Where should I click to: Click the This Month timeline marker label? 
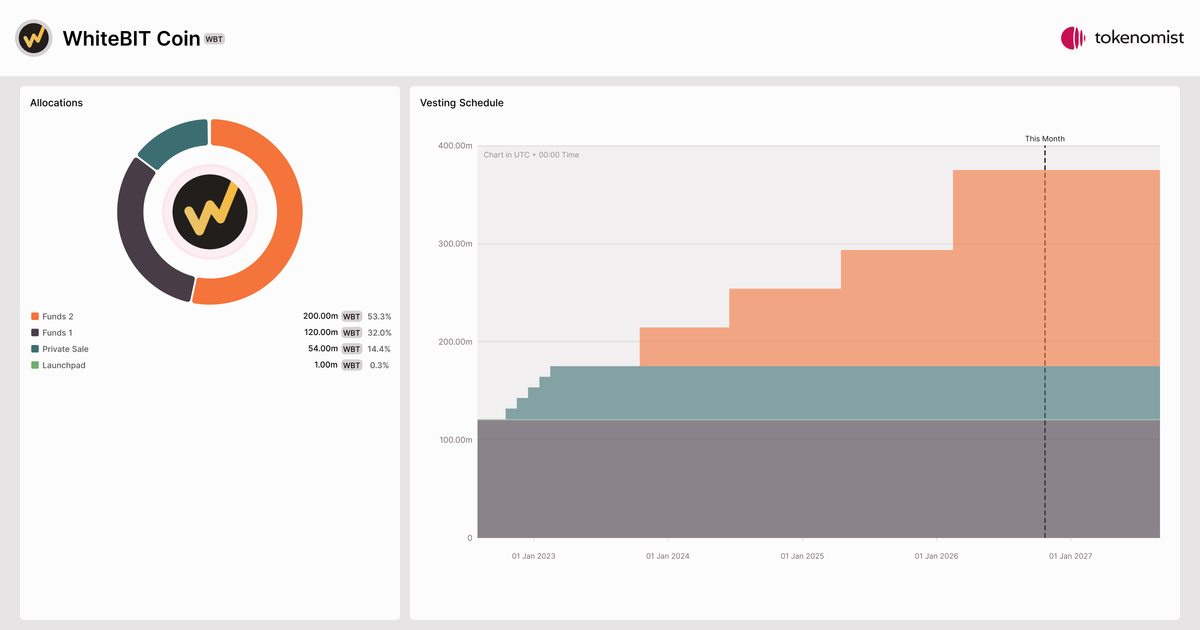(x=1045, y=139)
